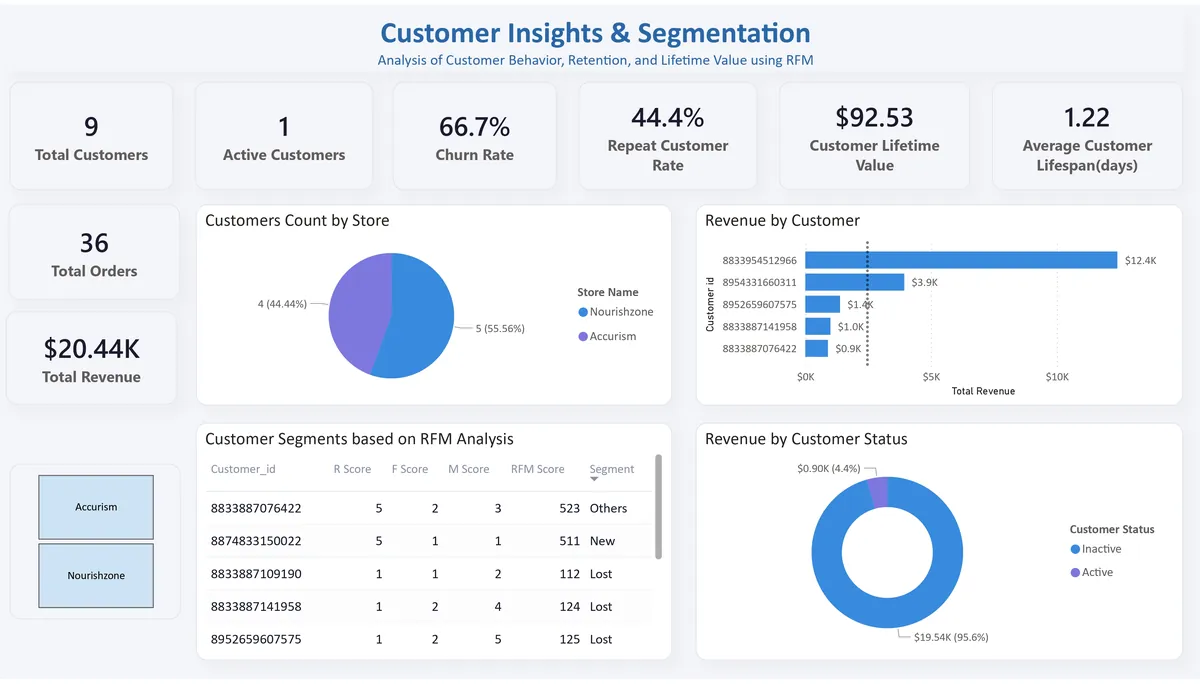Click the '4 (44.44%)' pie label
The image size is (1200, 684).
(x=282, y=304)
